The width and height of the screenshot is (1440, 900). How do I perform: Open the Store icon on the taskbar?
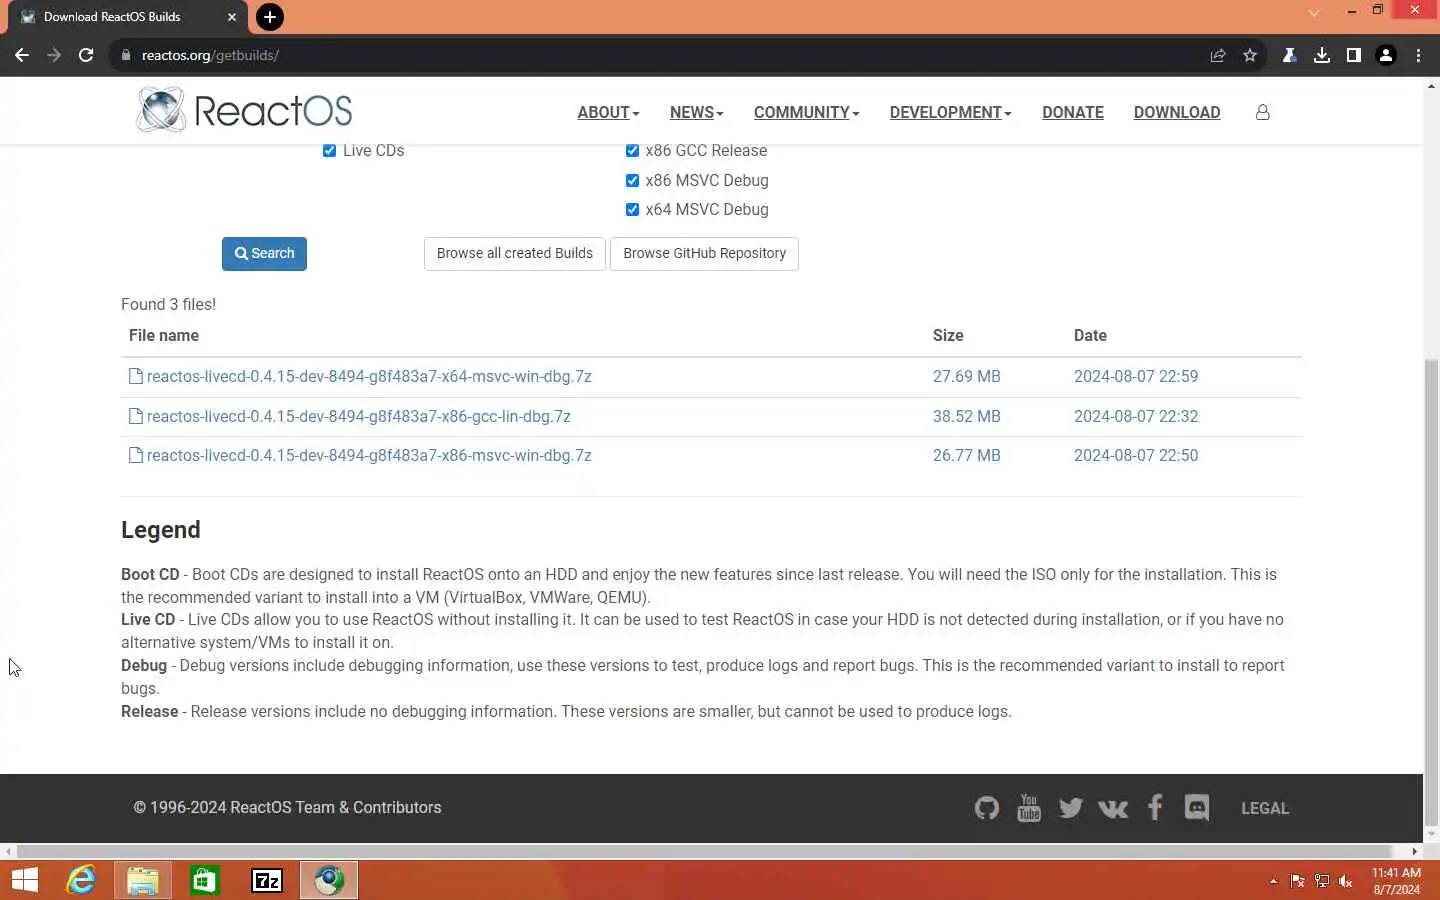coord(205,880)
